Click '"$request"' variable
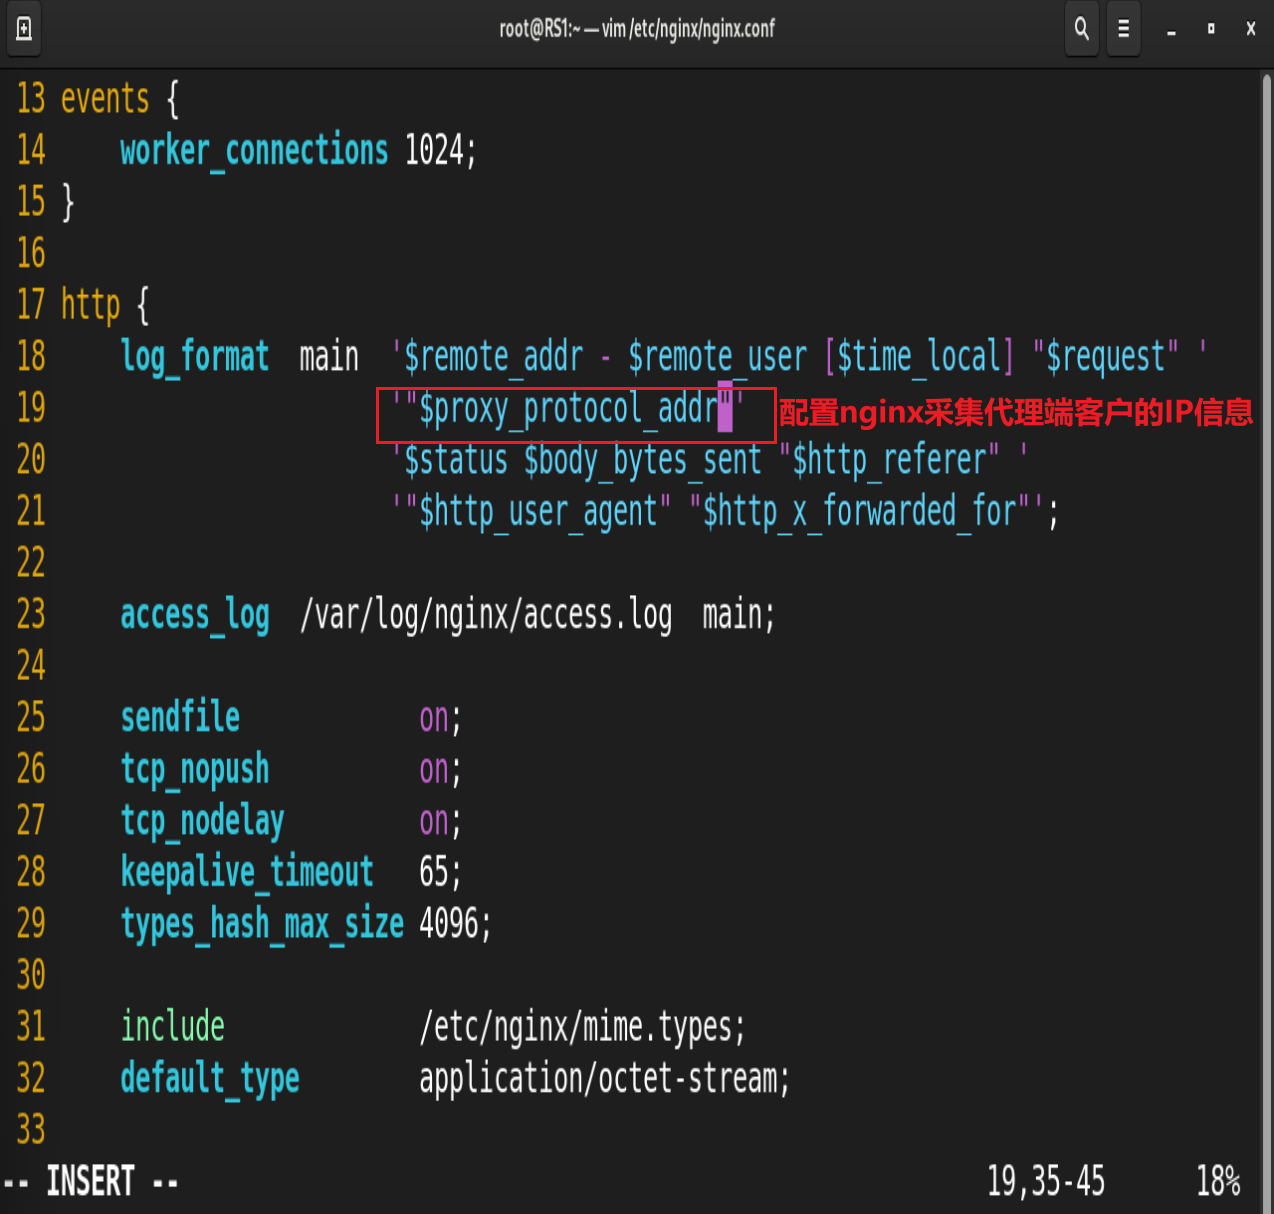This screenshot has width=1274, height=1214. (x=1105, y=357)
